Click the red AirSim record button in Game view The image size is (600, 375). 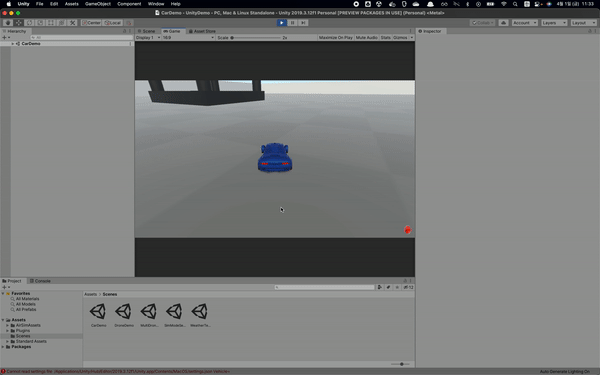point(408,230)
